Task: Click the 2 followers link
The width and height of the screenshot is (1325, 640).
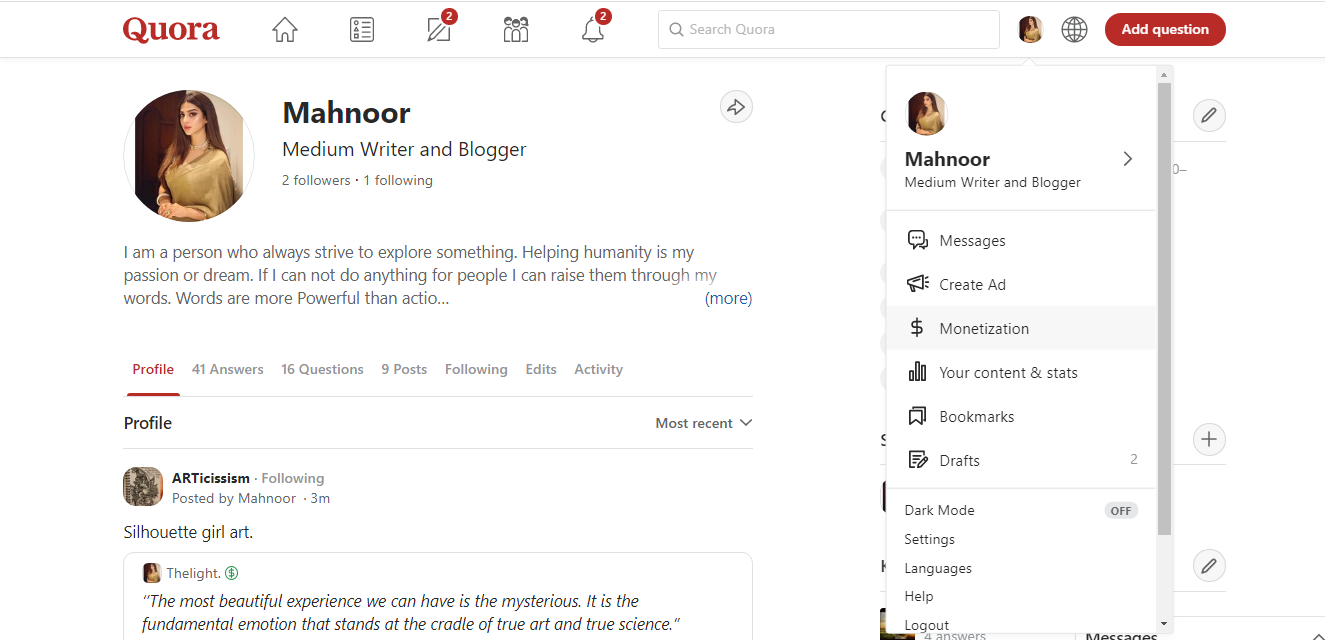Action: pyautogui.click(x=316, y=180)
